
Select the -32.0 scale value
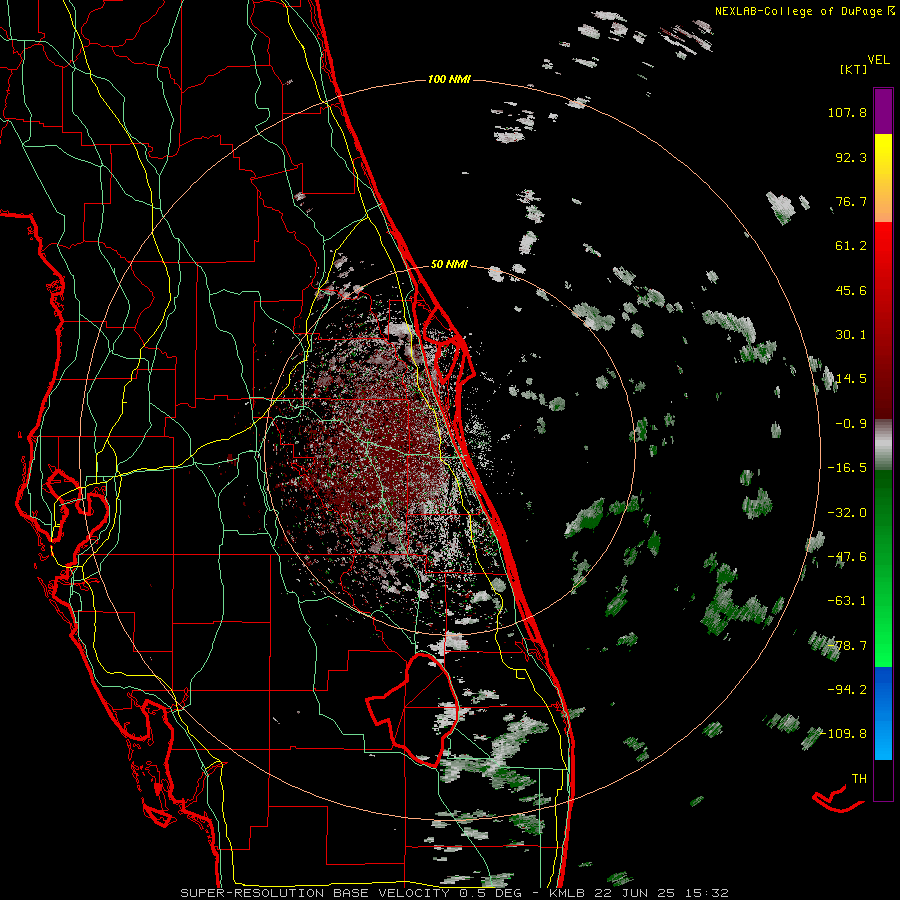tap(847, 513)
